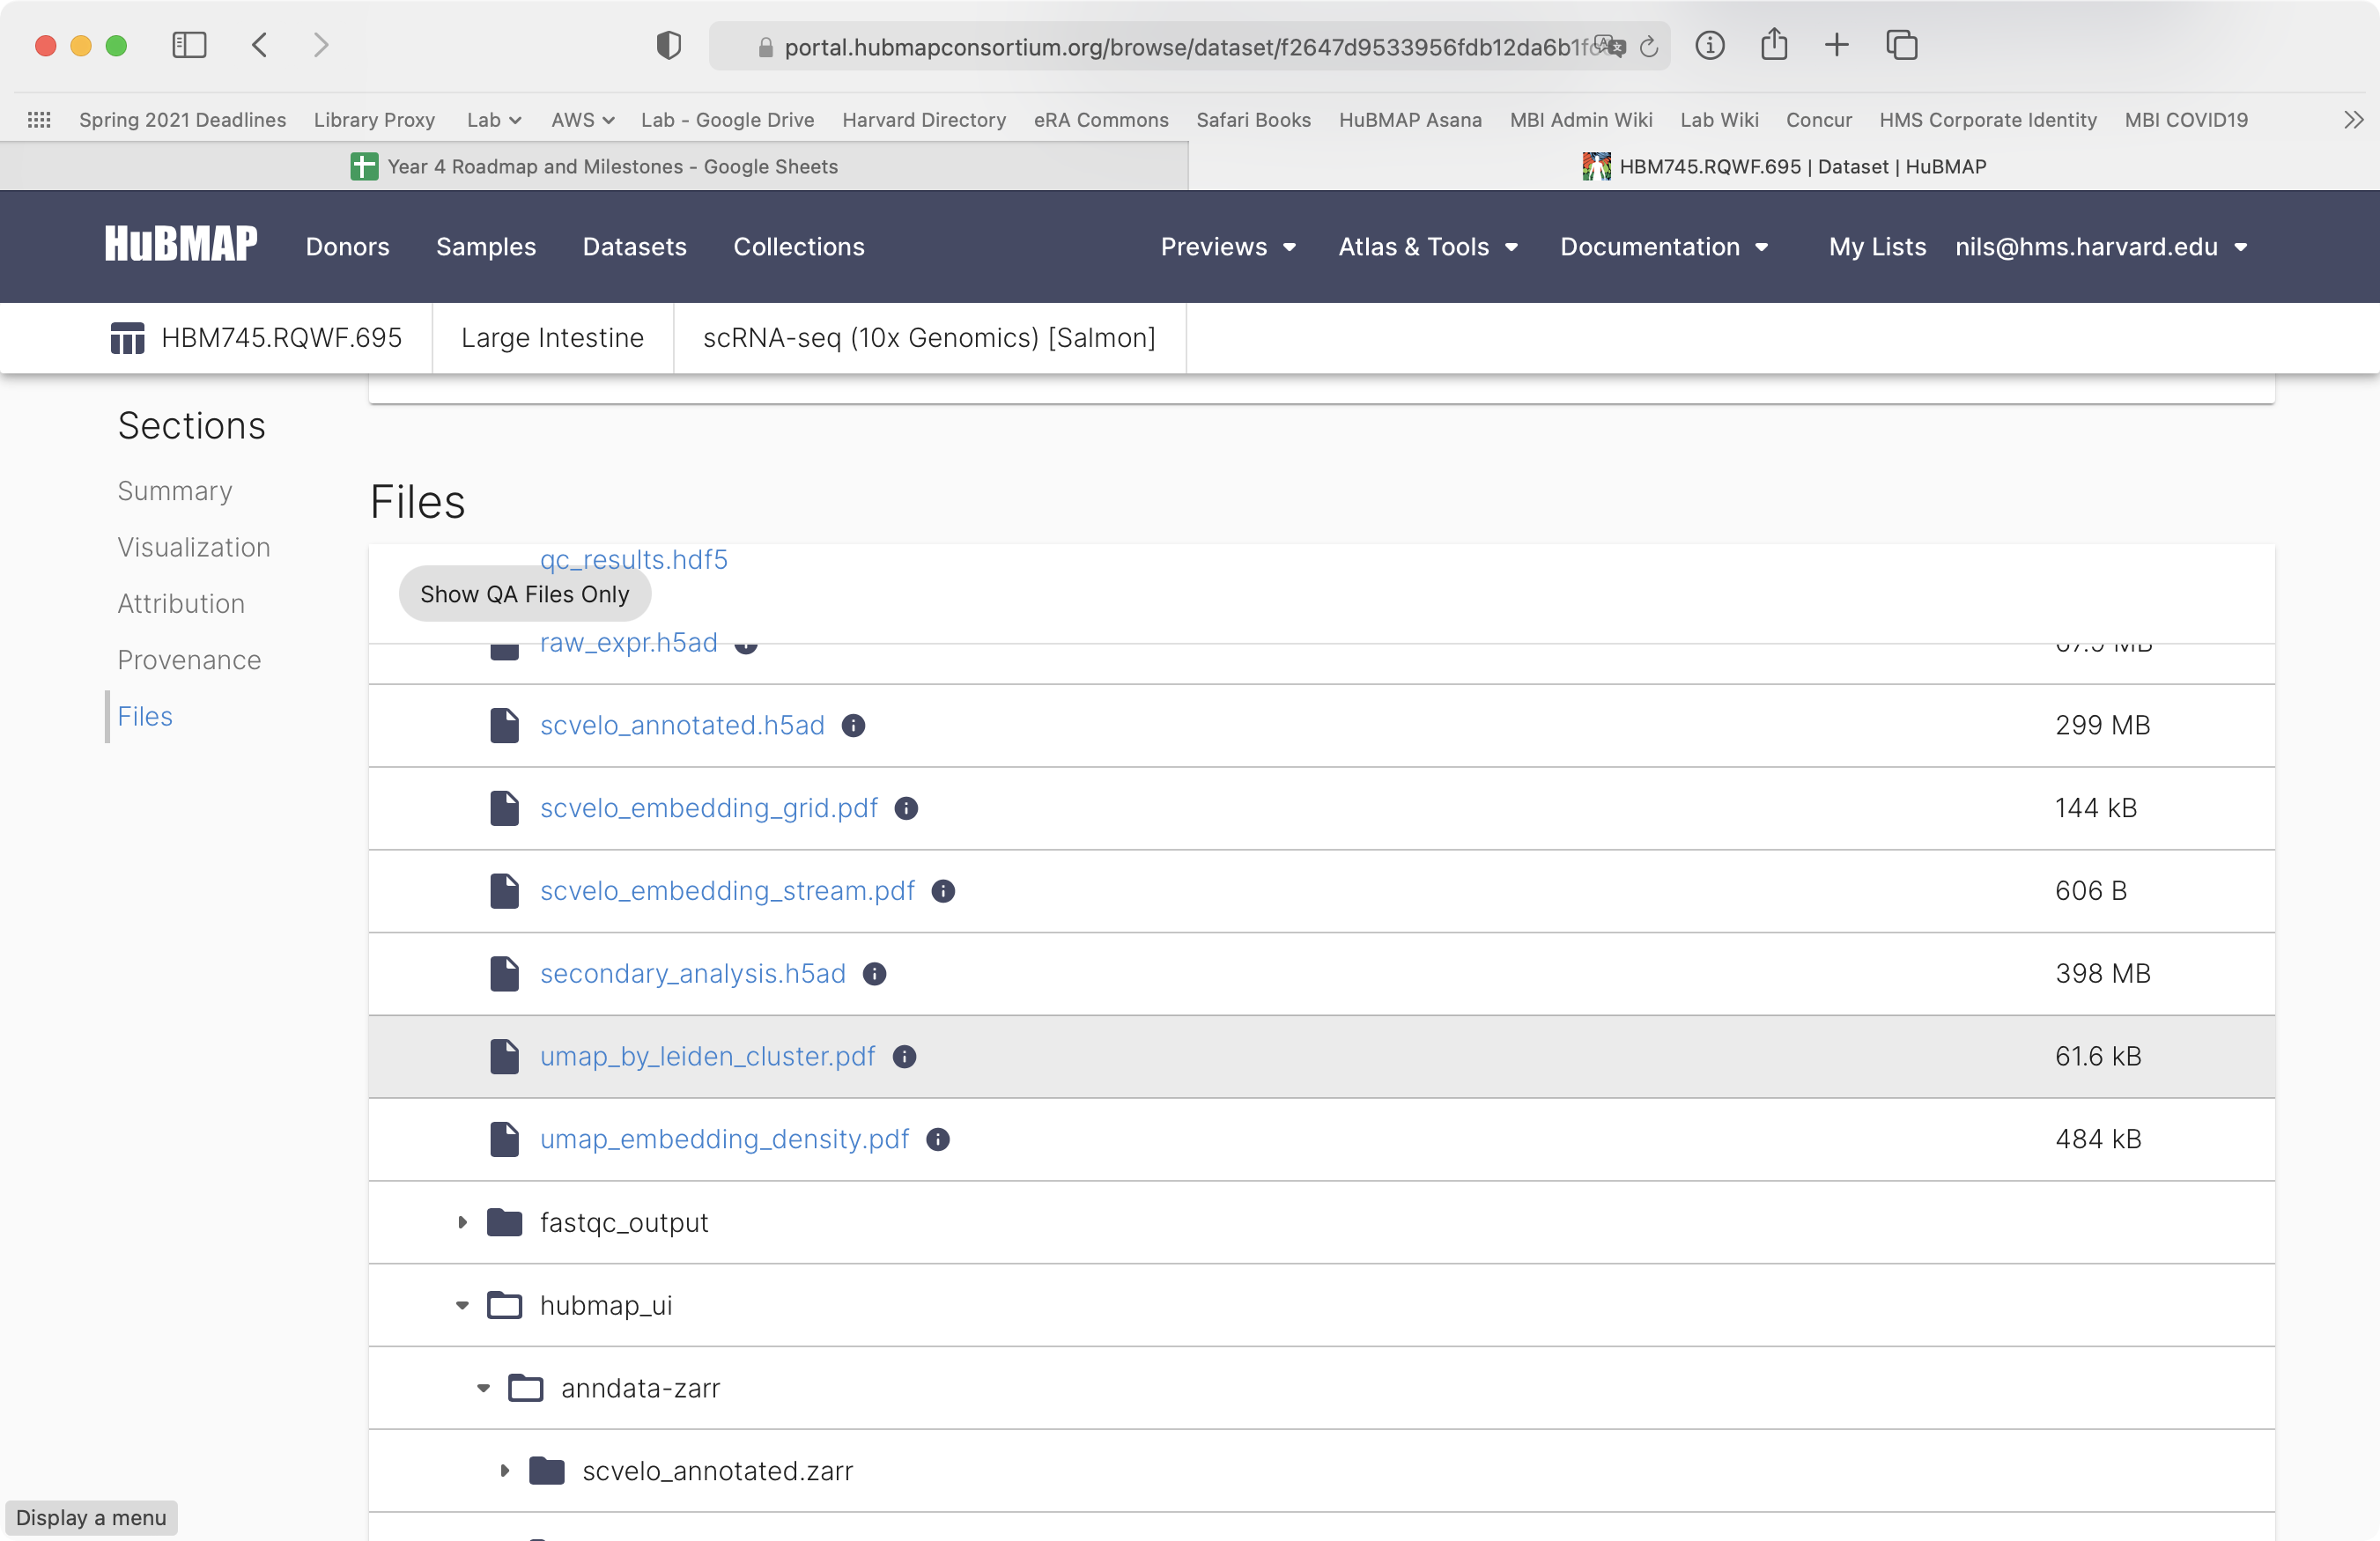Screen dimensions: 2380x1541
Task: Click the hubmap_ui folder icon
Action: [504, 1305]
